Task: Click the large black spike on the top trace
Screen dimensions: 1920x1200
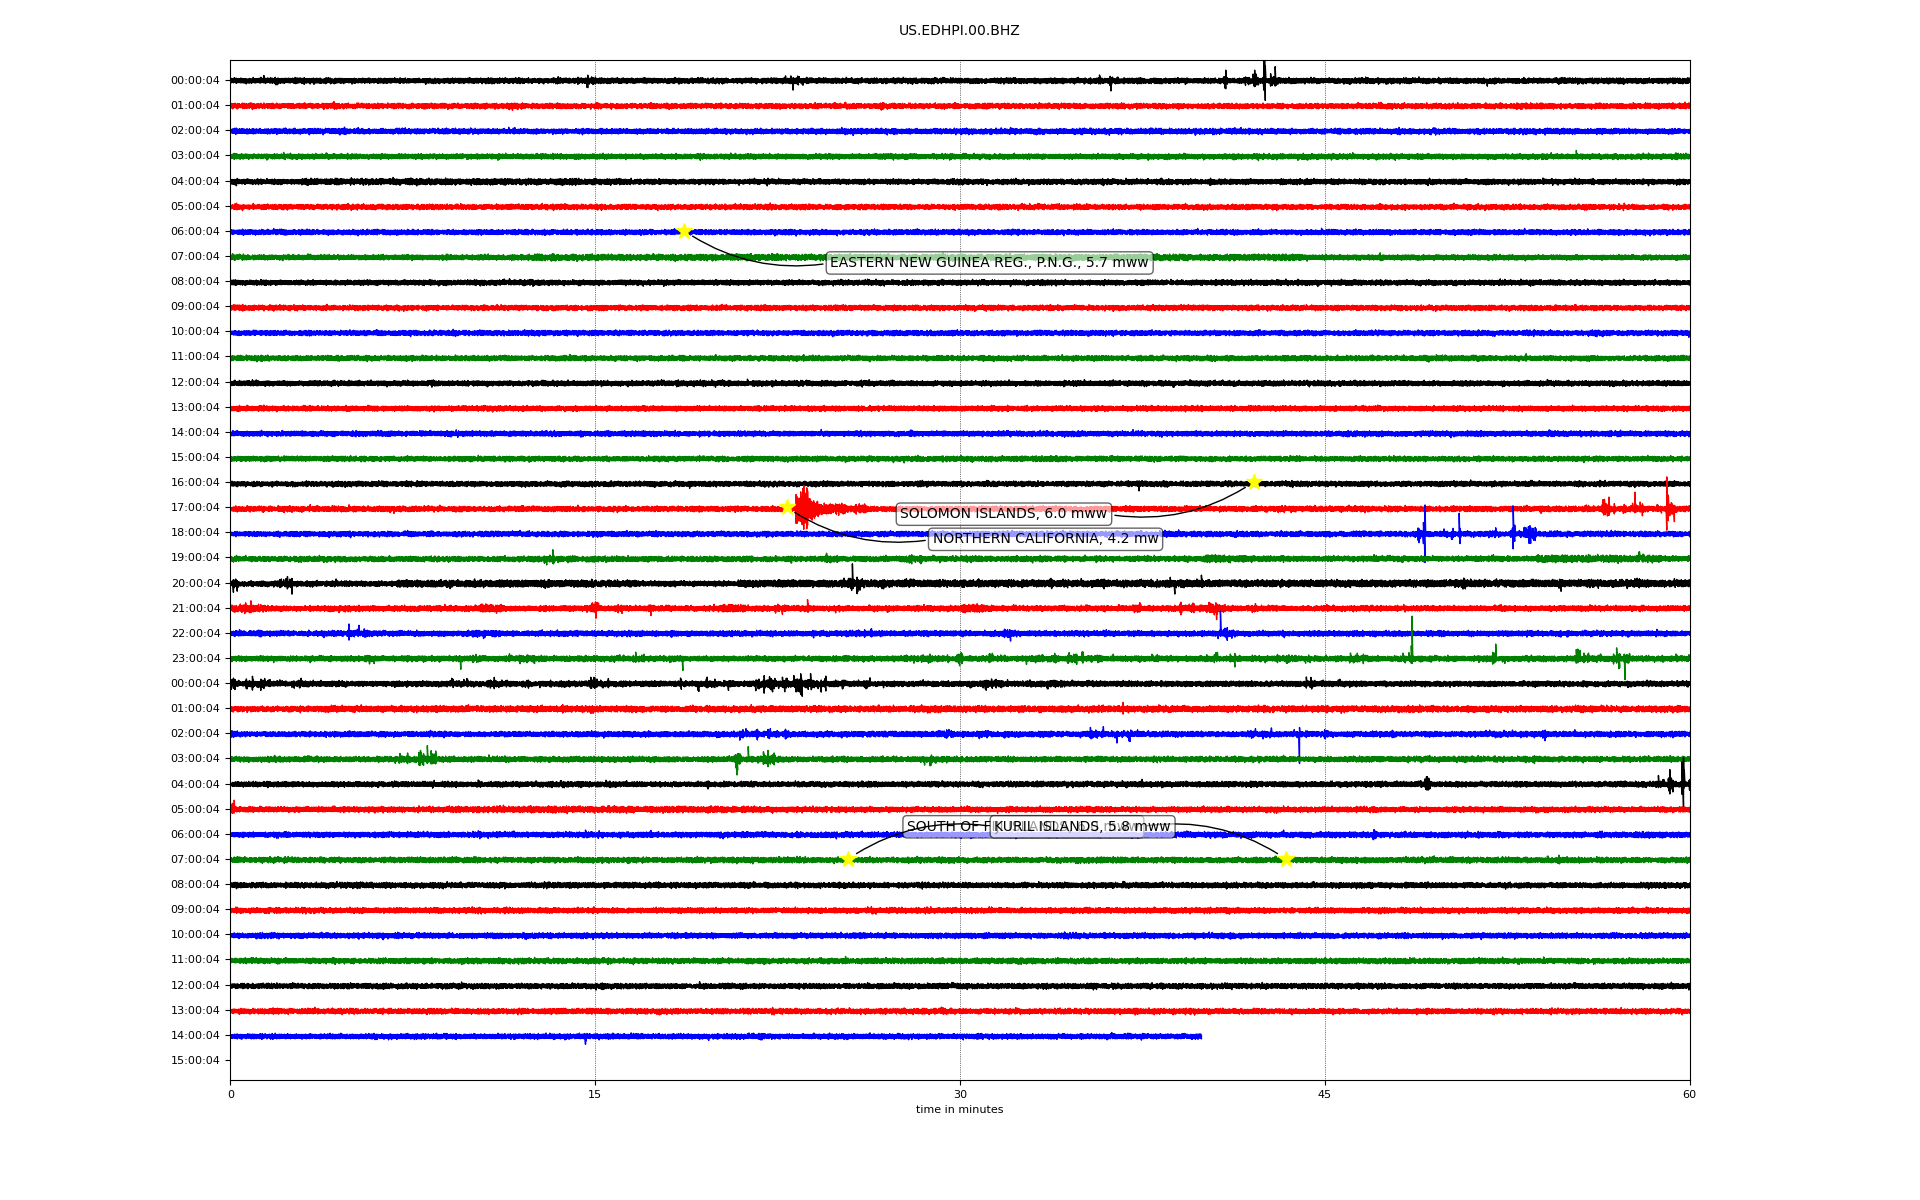Action: tap(1264, 80)
